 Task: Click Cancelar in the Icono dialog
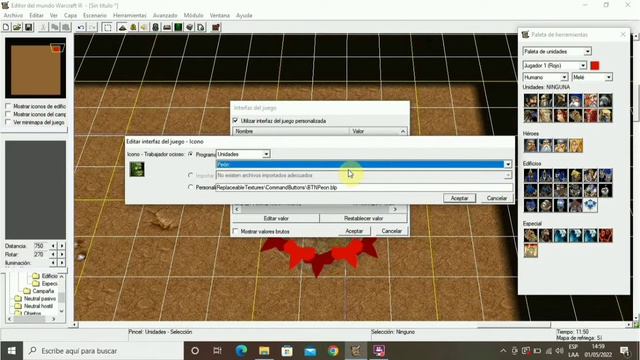(496, 198)
